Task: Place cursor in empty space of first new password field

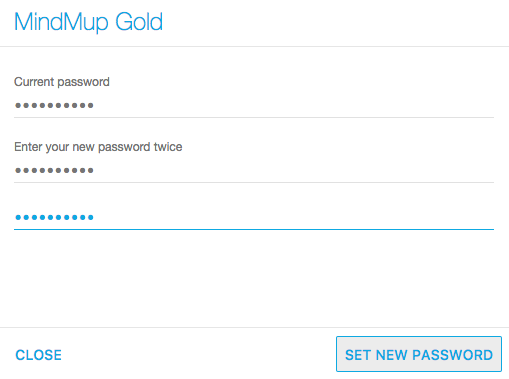Action: click(293, 171)
